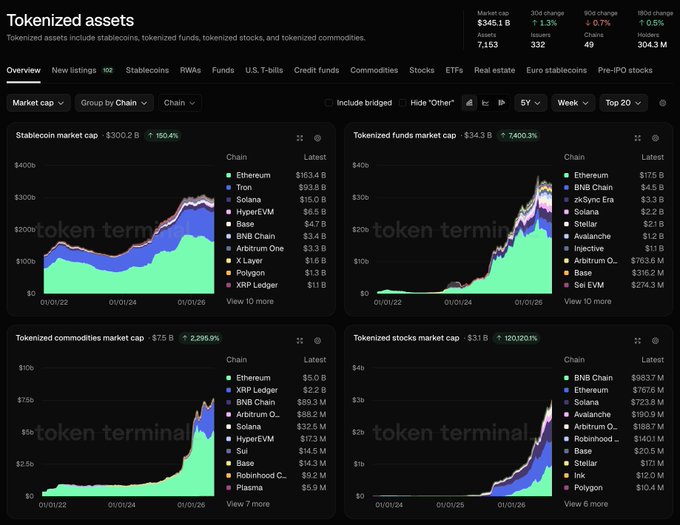Screen dimensions: 680x525
Task: Select Ink row in stocks legend
Action: [614, 476]
